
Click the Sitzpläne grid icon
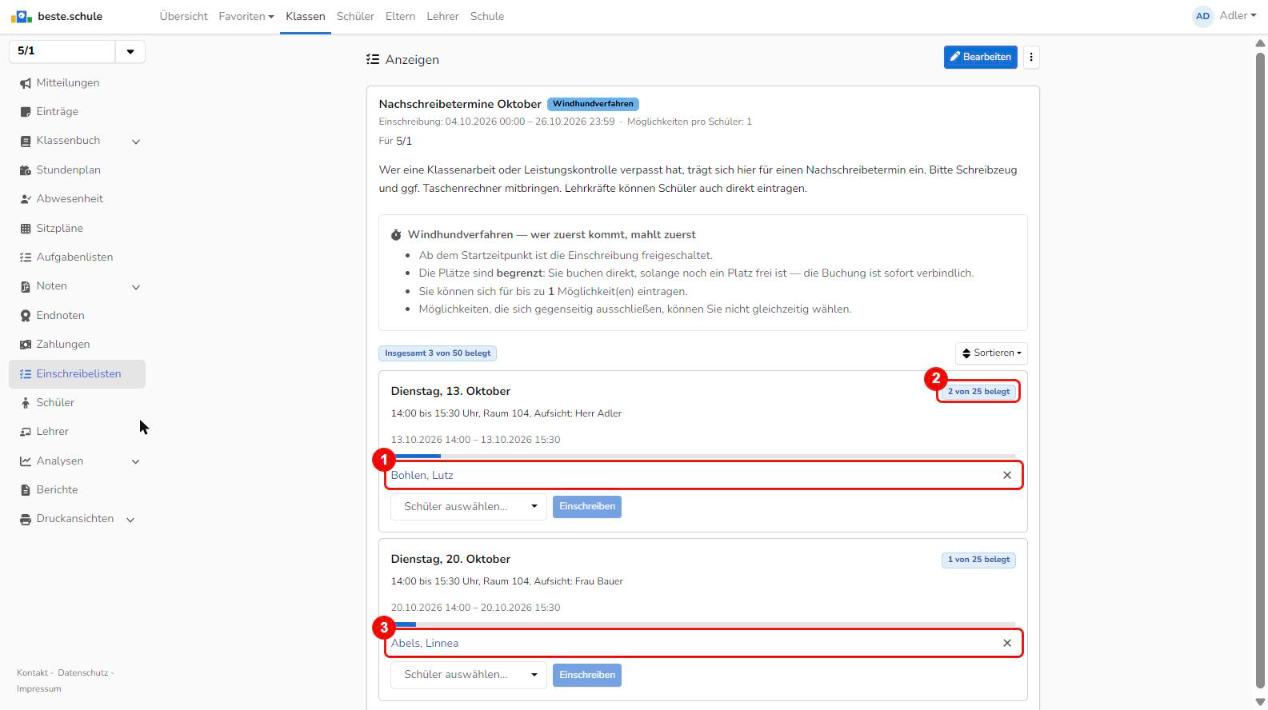[x=24, y=228]
